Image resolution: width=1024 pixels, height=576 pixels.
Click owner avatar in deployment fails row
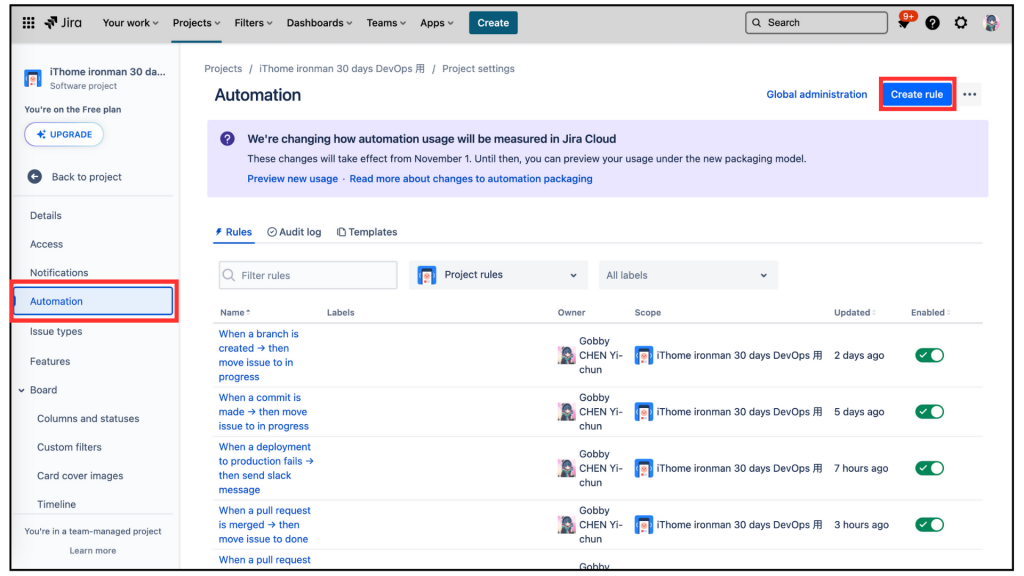[x=566, y=468]
